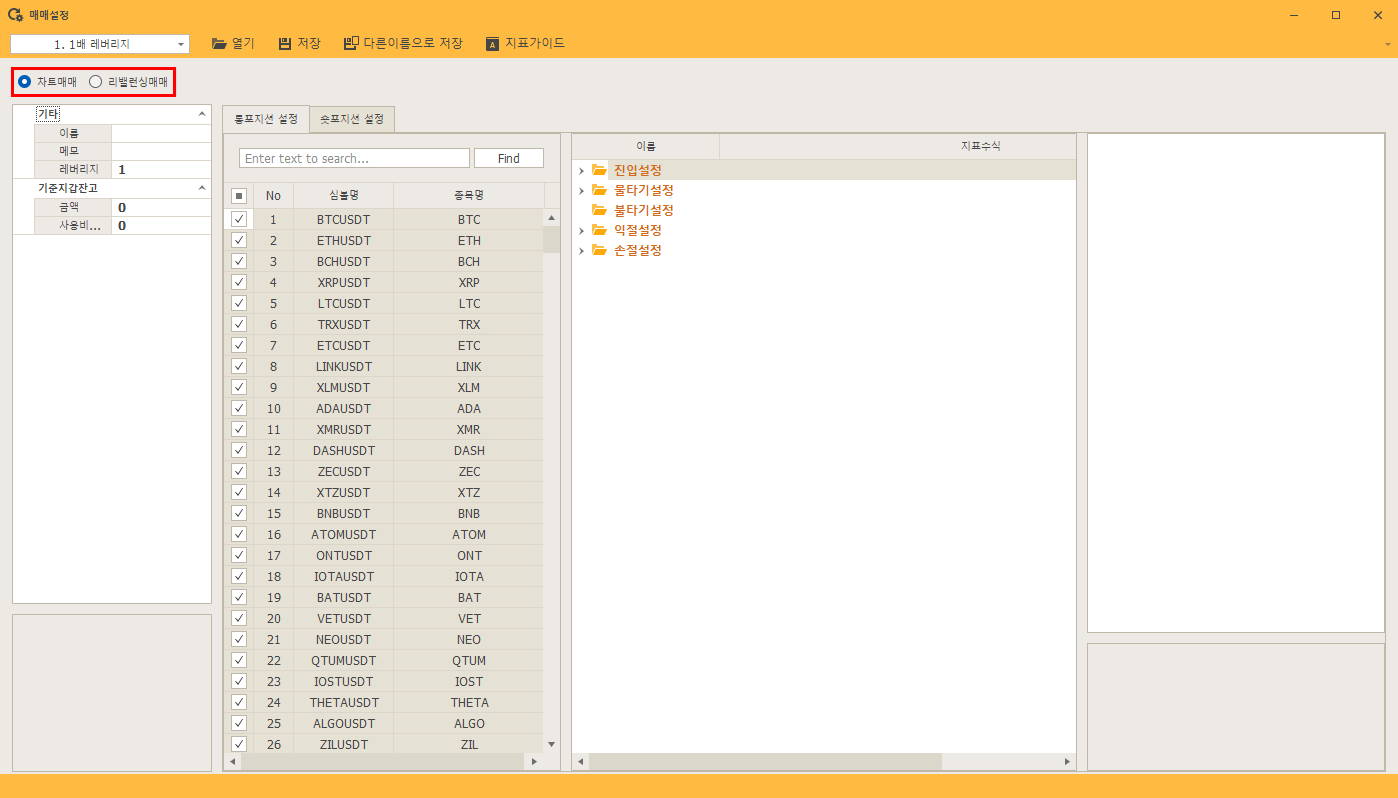Click the symbol list vertical scrollbar thumb
The image size is (1398, 798).
point(551,240)
